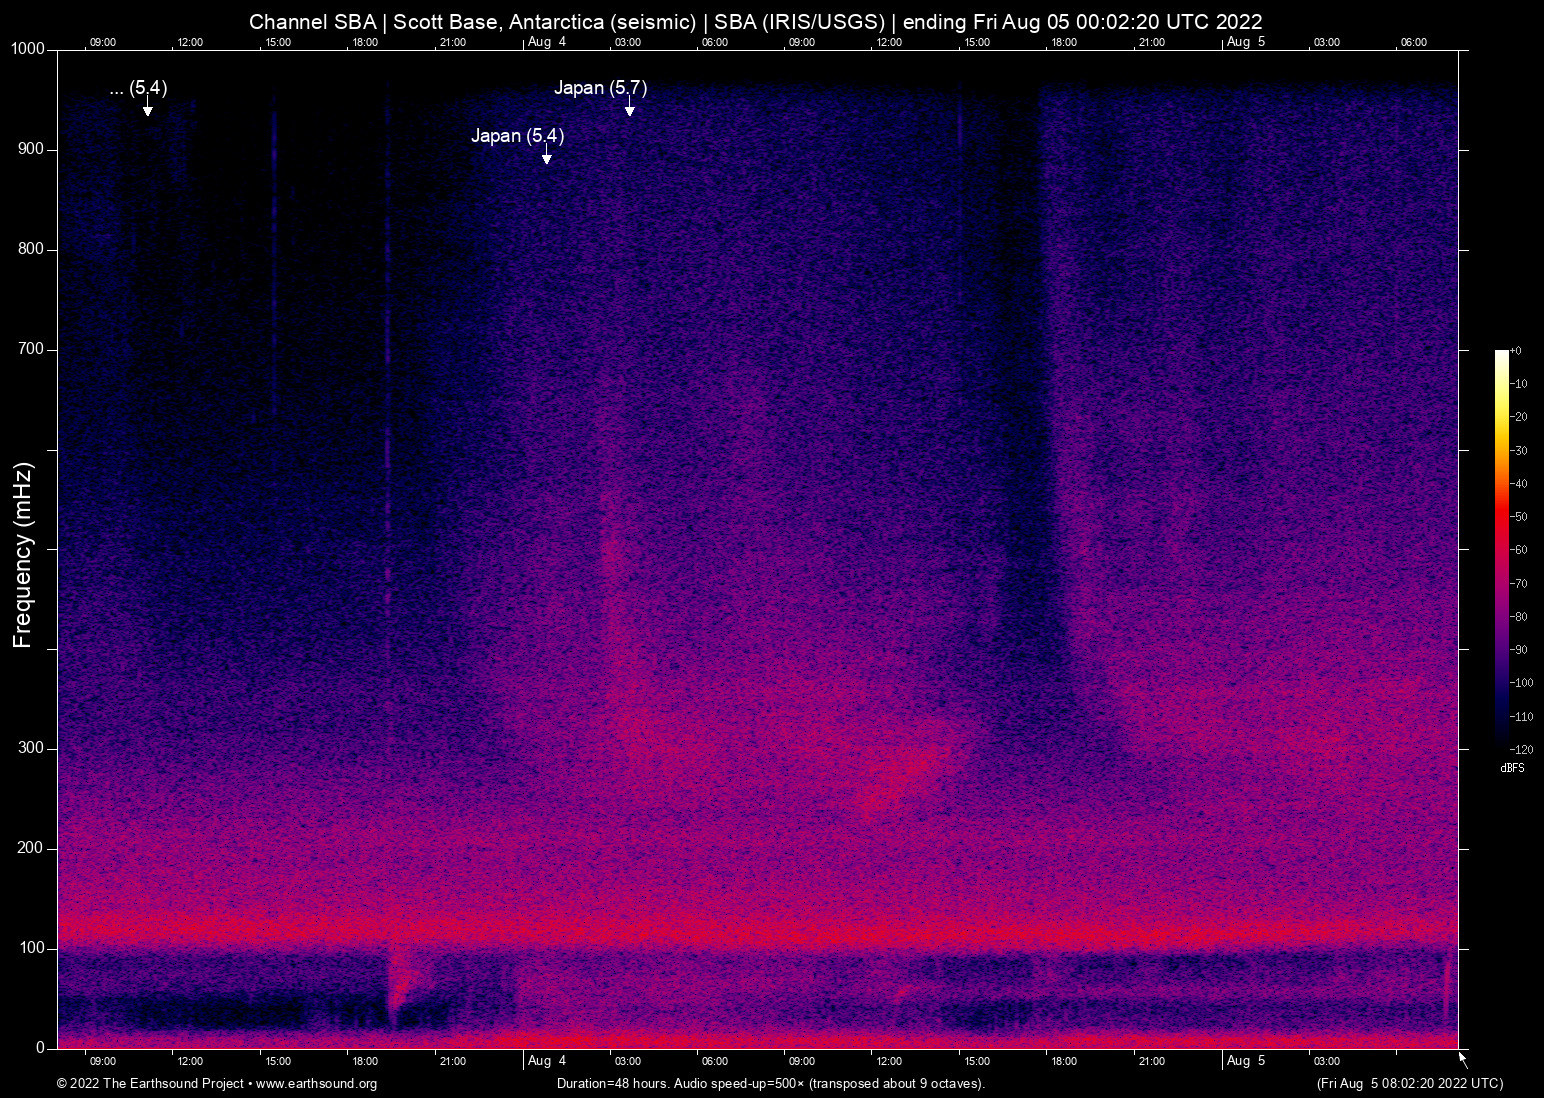This screenshot has height=1098, width=1544.
Task: Select the Japan (5.4) annotation text
Action: point(517,136)
